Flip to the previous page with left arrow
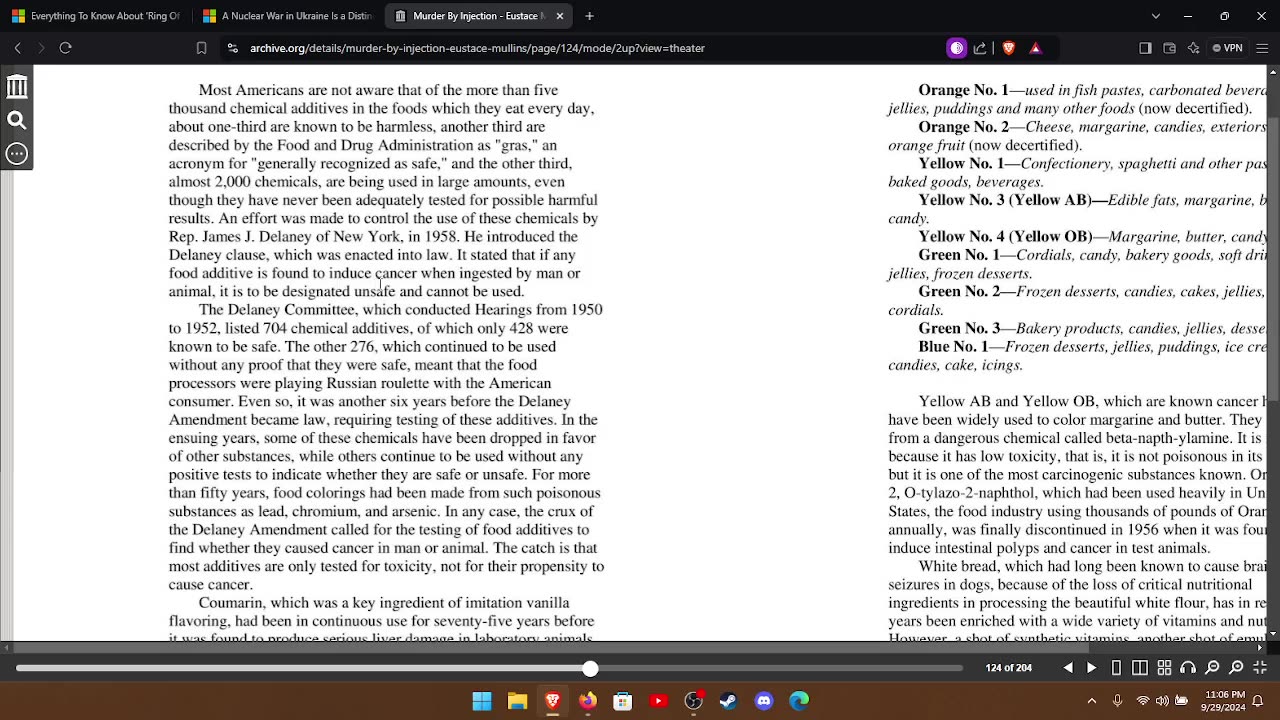 [x=1068, y=668]
